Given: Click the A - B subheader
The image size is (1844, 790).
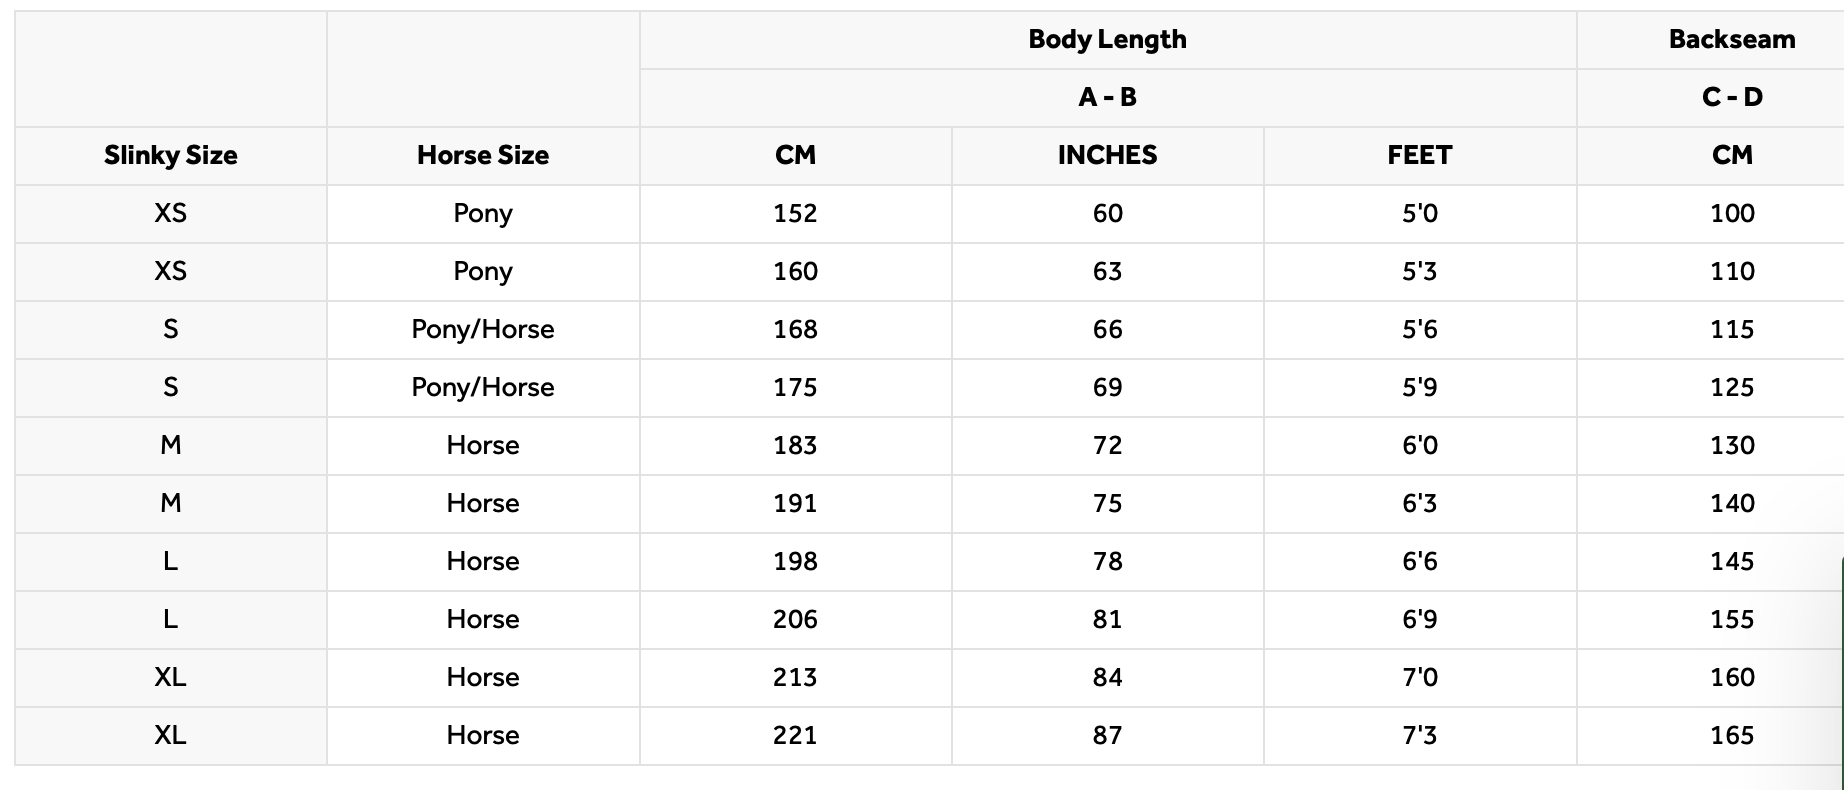Looking at the screenshot, I should [x=1108, y=98].
